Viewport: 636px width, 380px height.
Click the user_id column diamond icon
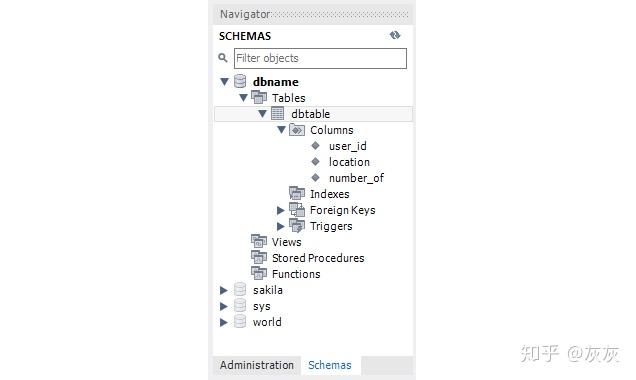(x=315, y=146)
